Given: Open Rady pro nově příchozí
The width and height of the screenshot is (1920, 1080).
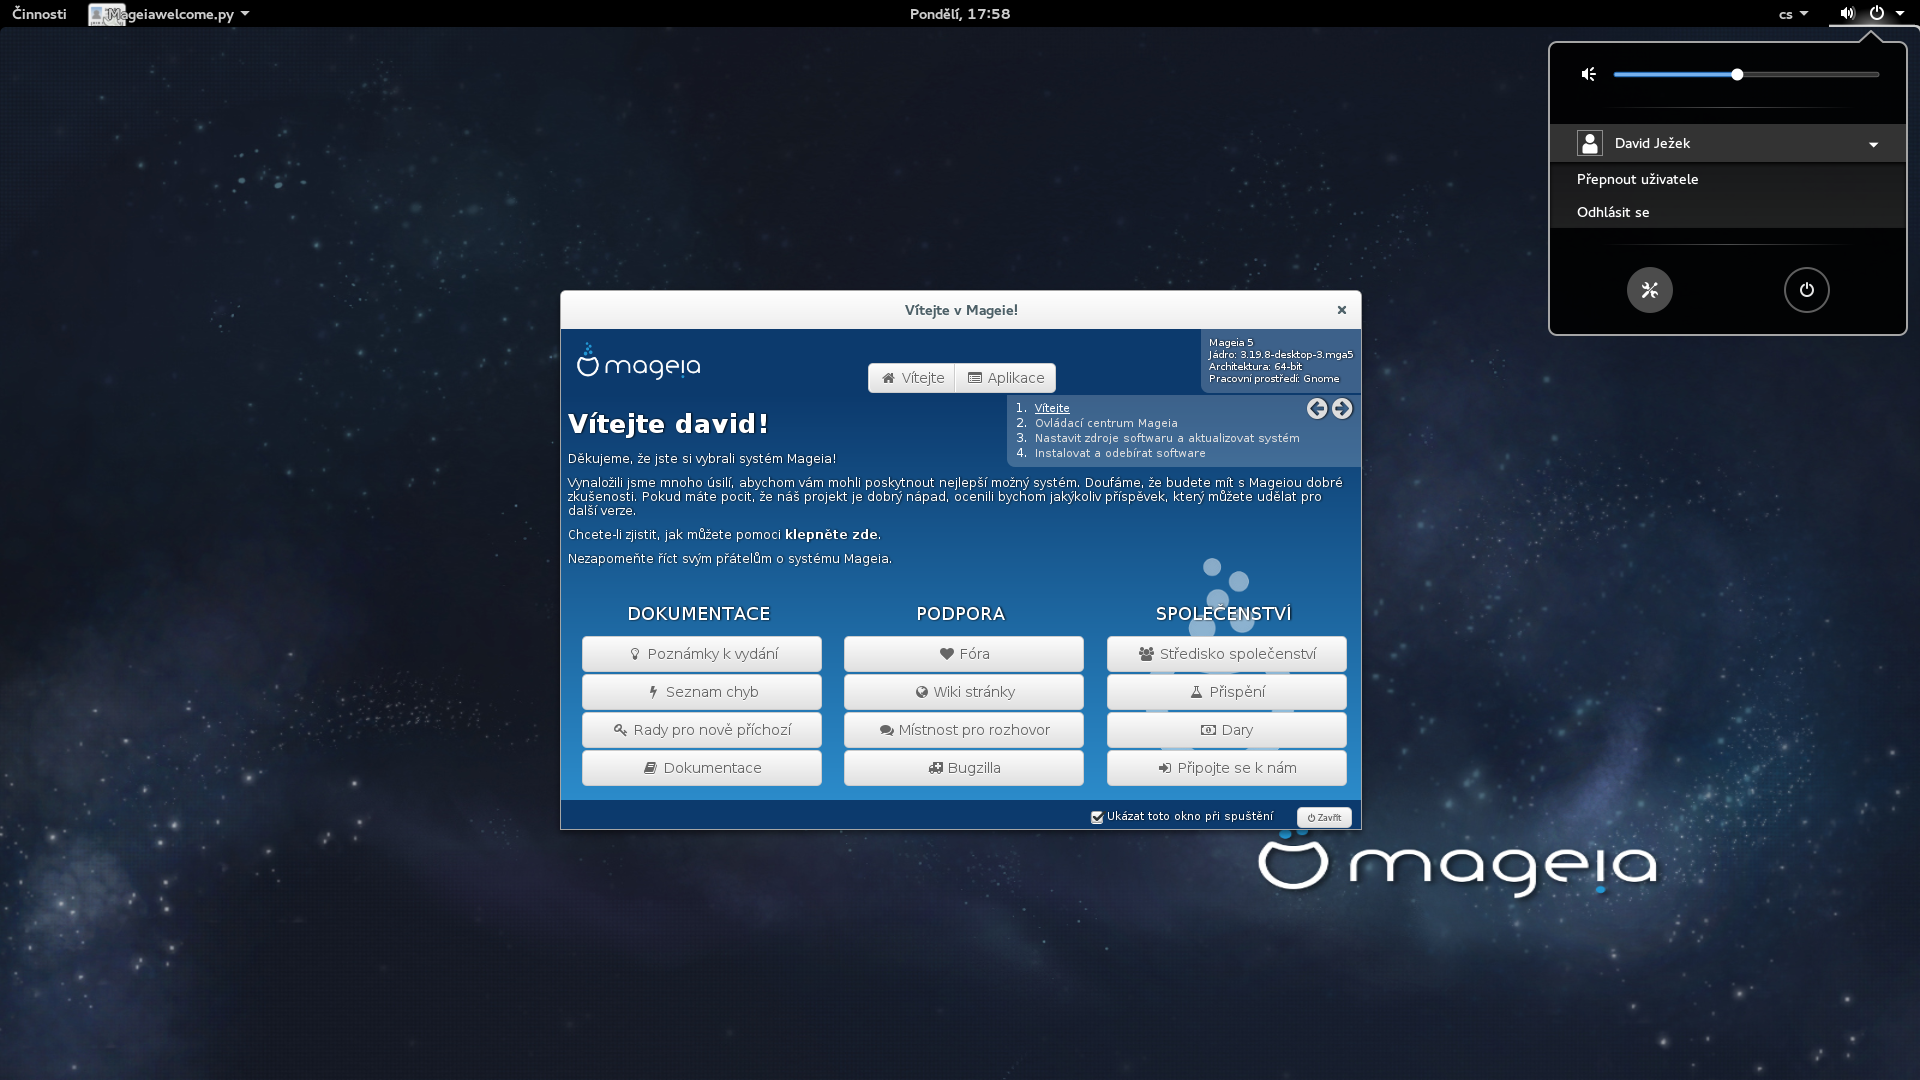Looking at the screenshot, I should coord(702,730).
